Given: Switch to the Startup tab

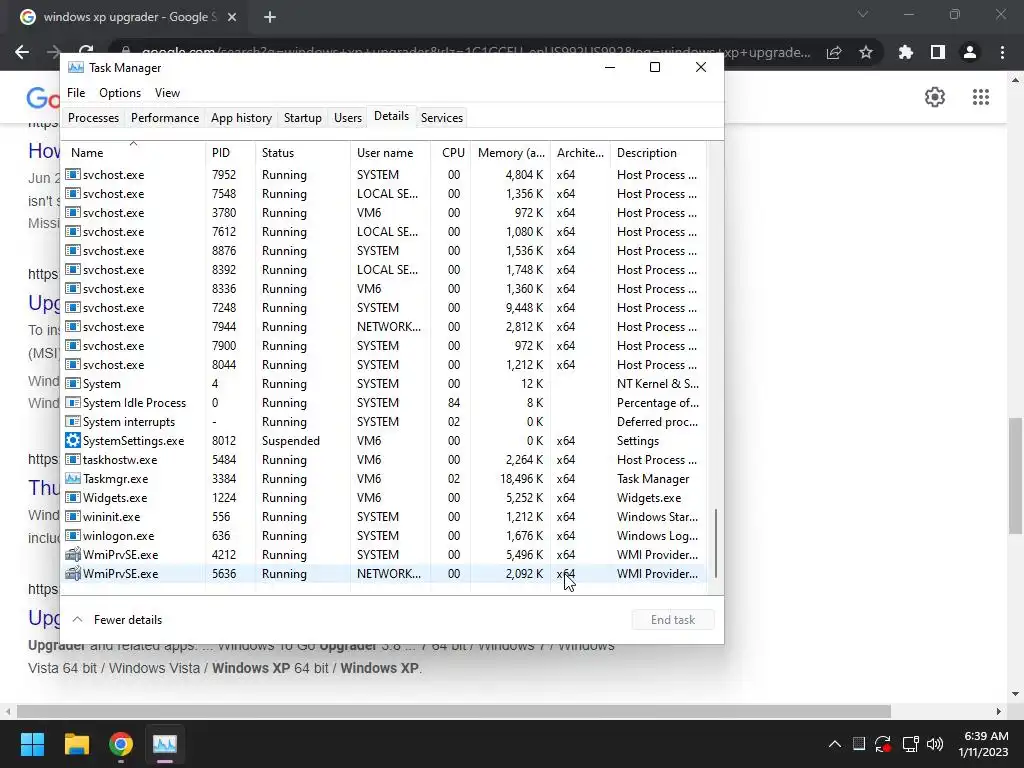Looking at the screenshot, I should click(302, 118).
